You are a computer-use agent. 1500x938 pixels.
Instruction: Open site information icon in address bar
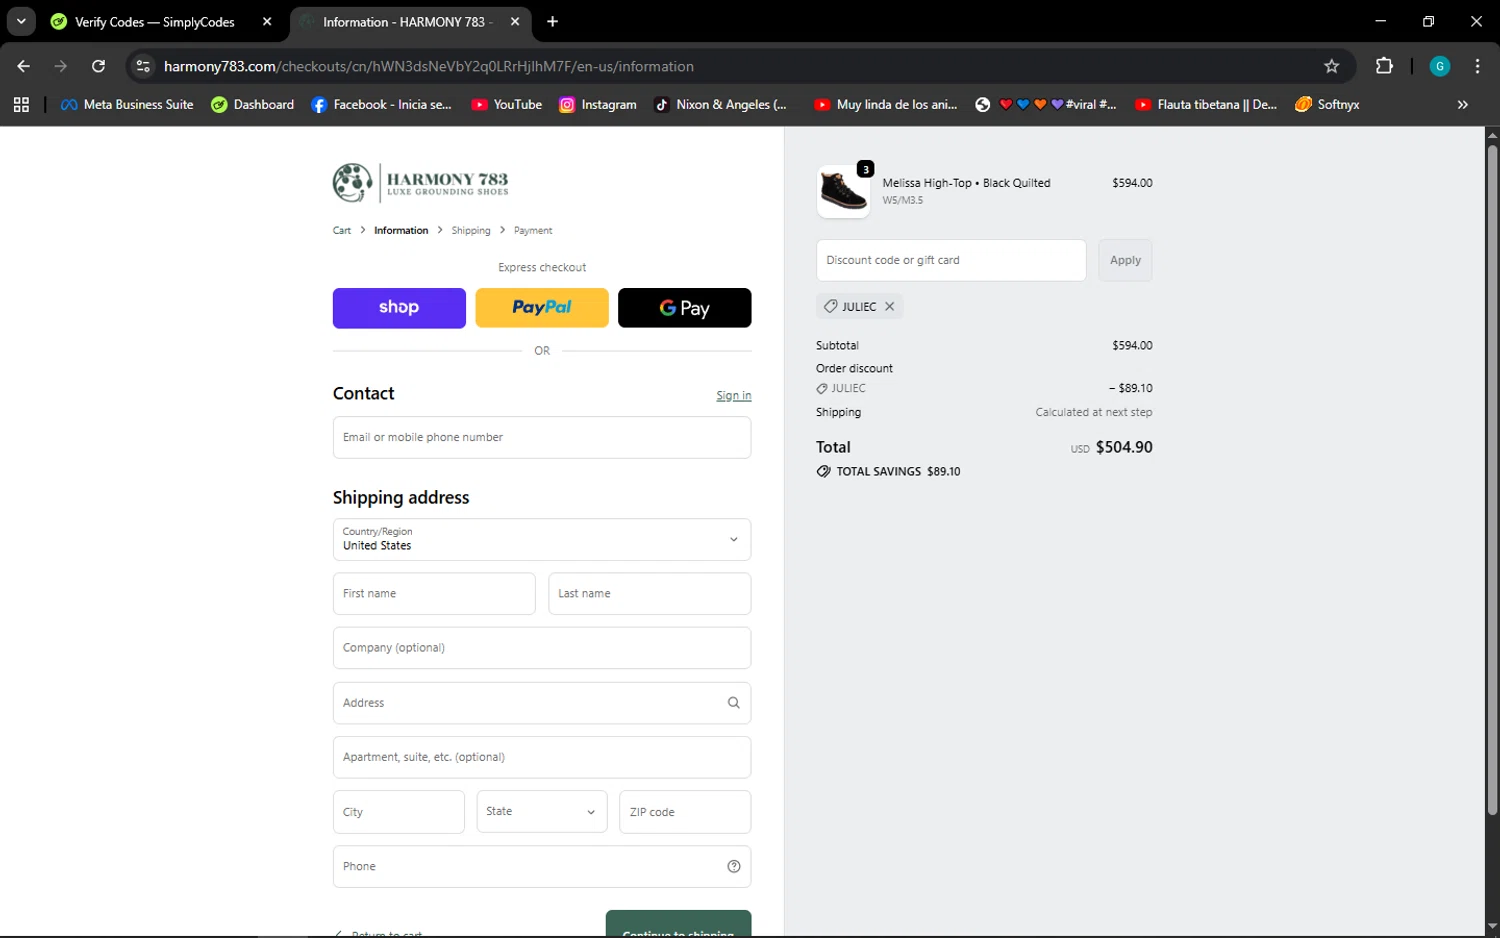(143, 66)
